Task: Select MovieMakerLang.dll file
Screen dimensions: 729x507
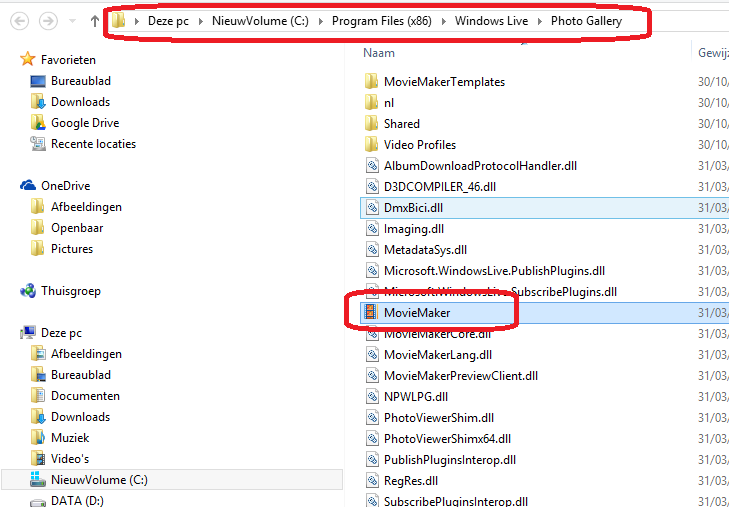Action: pyautogui.click(x=438, y=355)
